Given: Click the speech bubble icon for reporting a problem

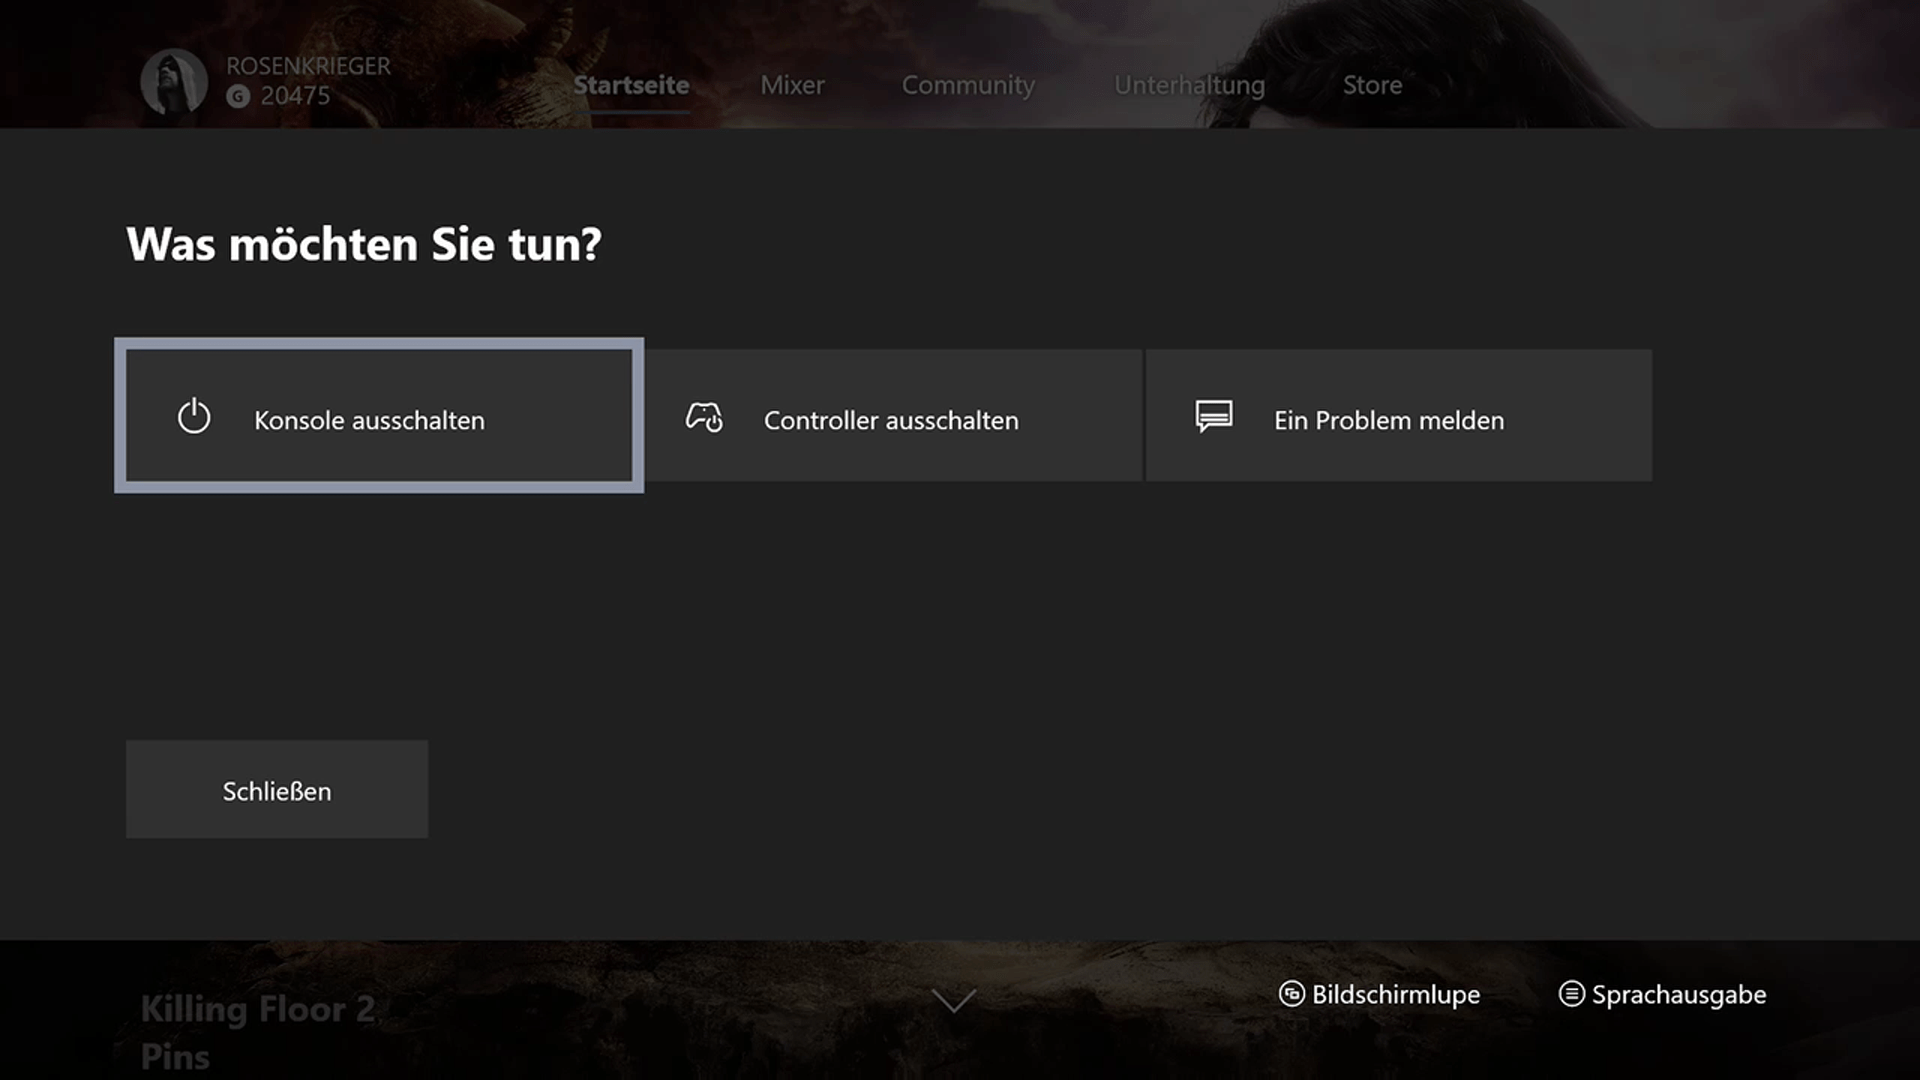Looking at the screenshot, I should (1214, 416).
